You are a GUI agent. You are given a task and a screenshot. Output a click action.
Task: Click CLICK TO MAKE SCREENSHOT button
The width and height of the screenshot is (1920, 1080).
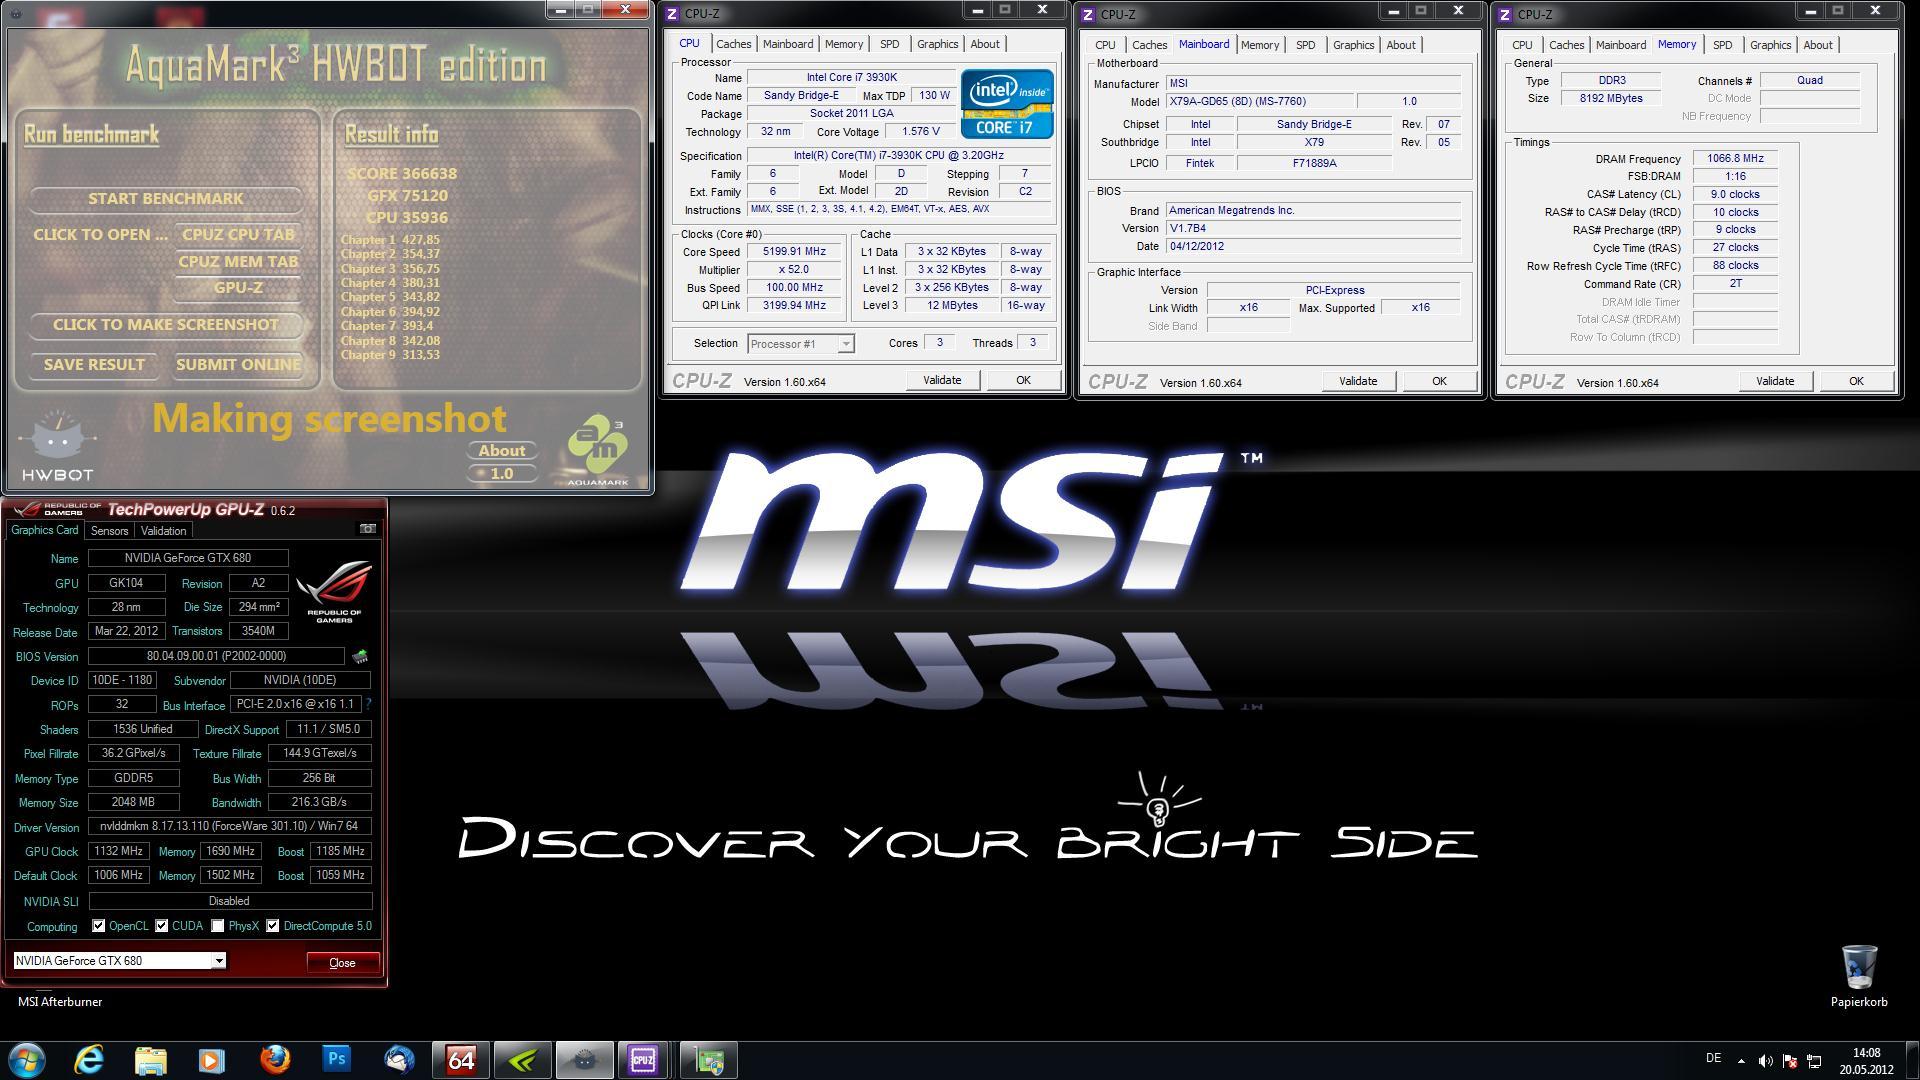click(x=166, y=324)
